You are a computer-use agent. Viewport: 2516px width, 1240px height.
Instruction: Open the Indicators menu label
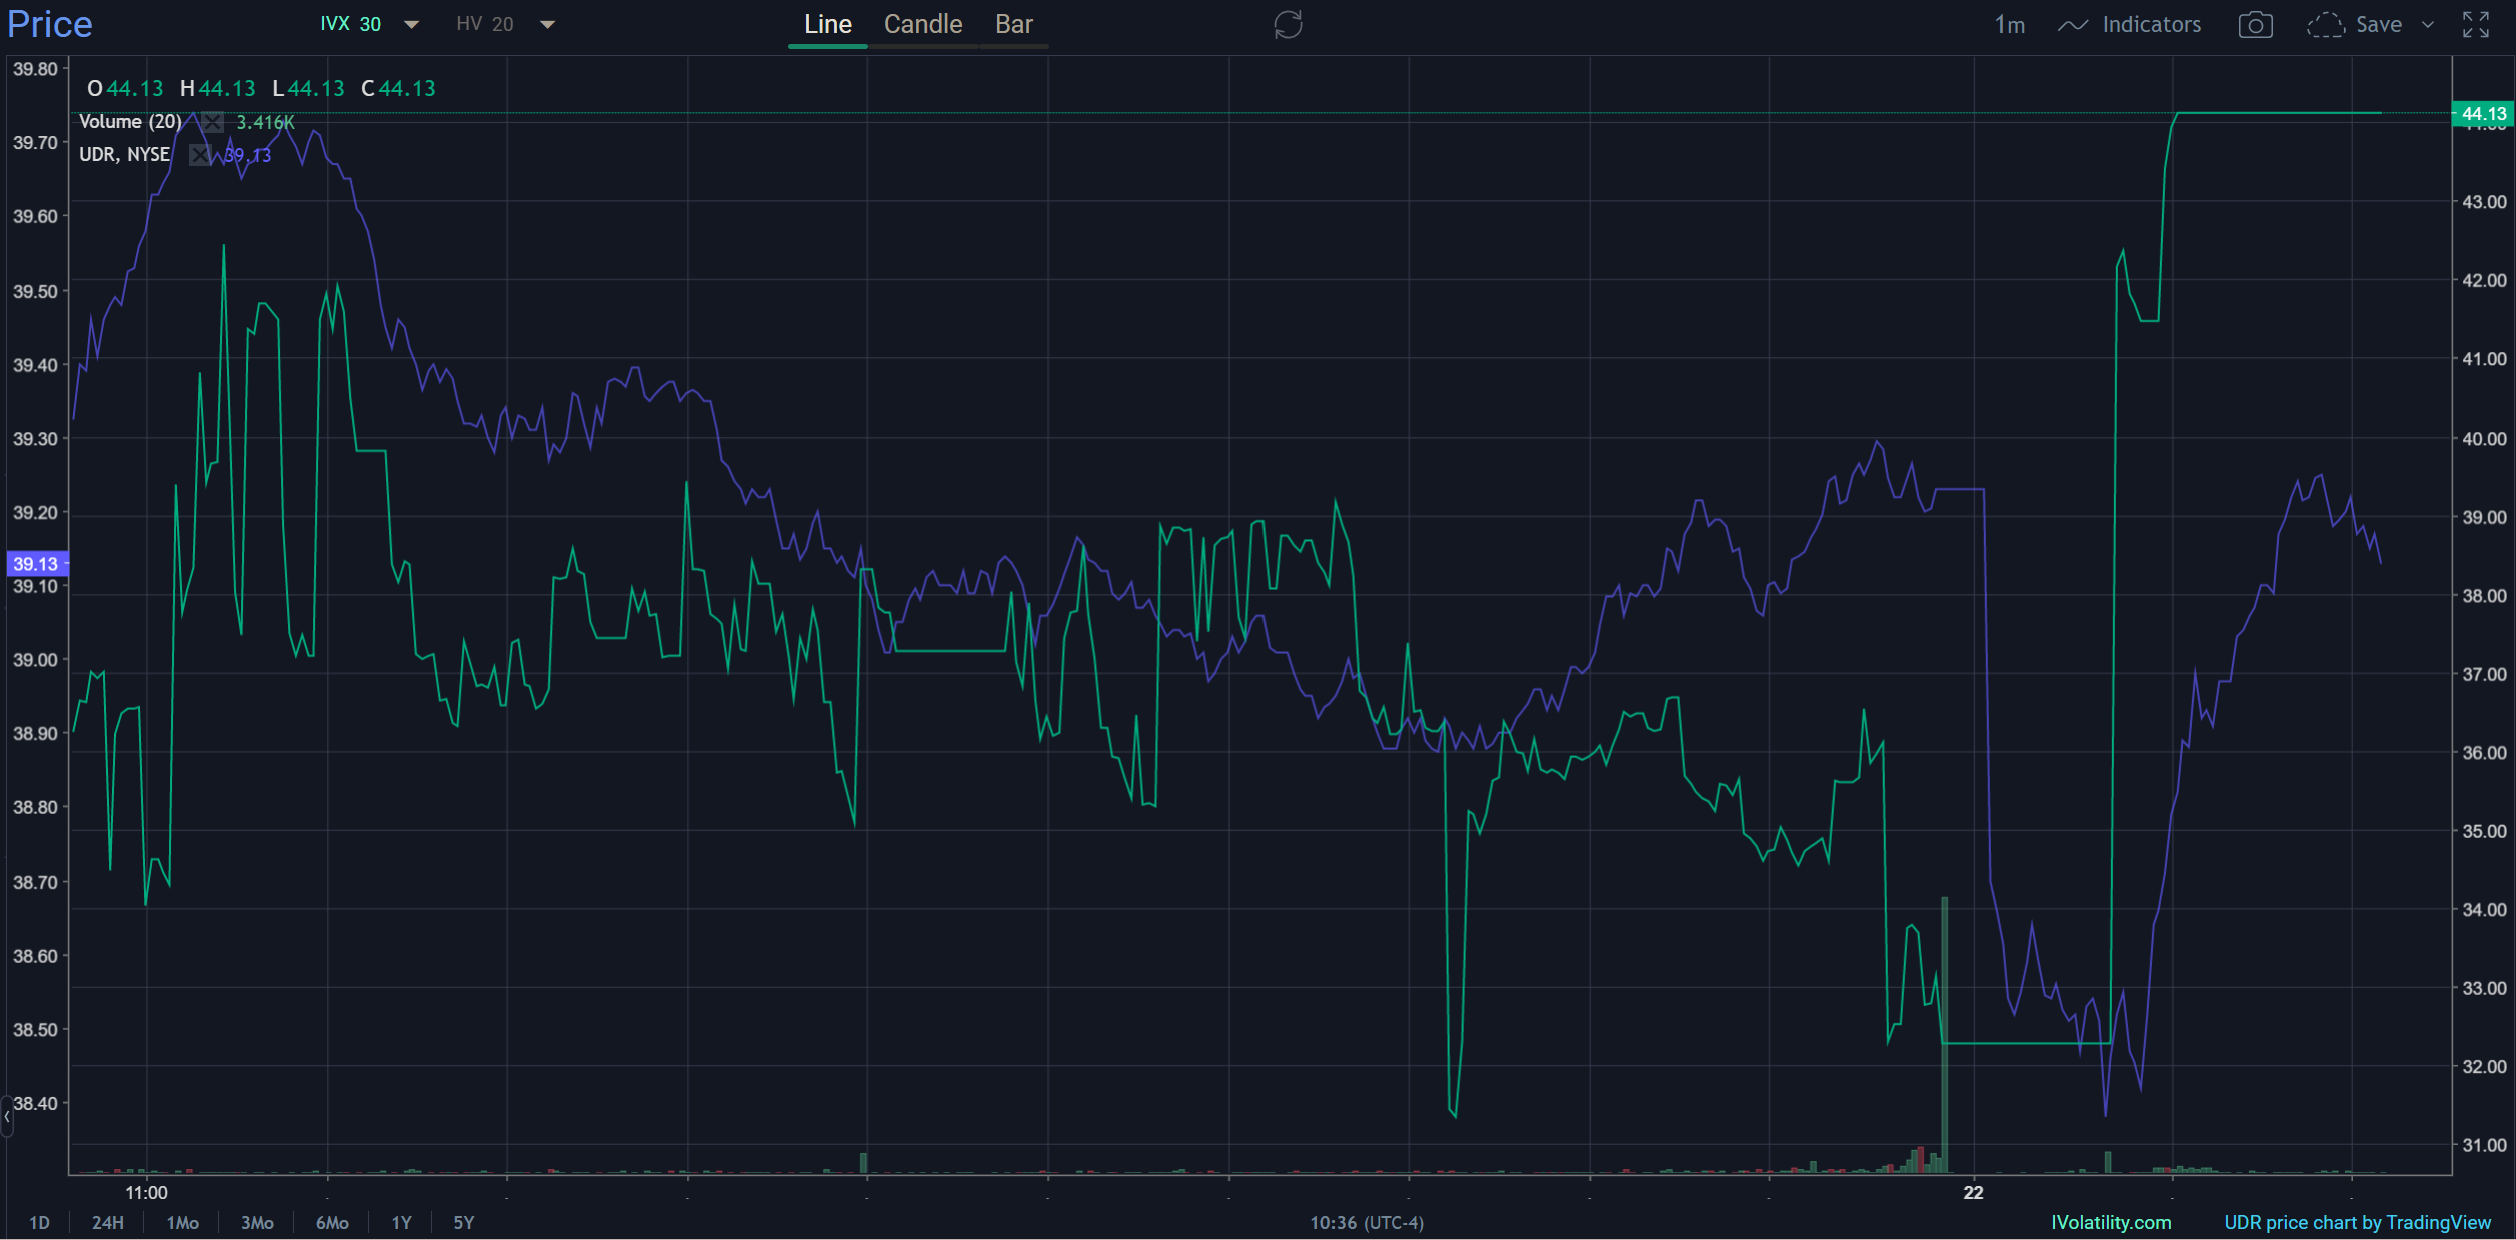pyautogui.click(x=2151, y=25)
